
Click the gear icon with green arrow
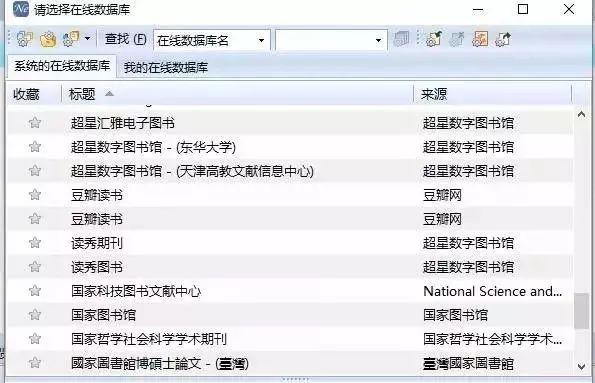[x=434, y=39]
